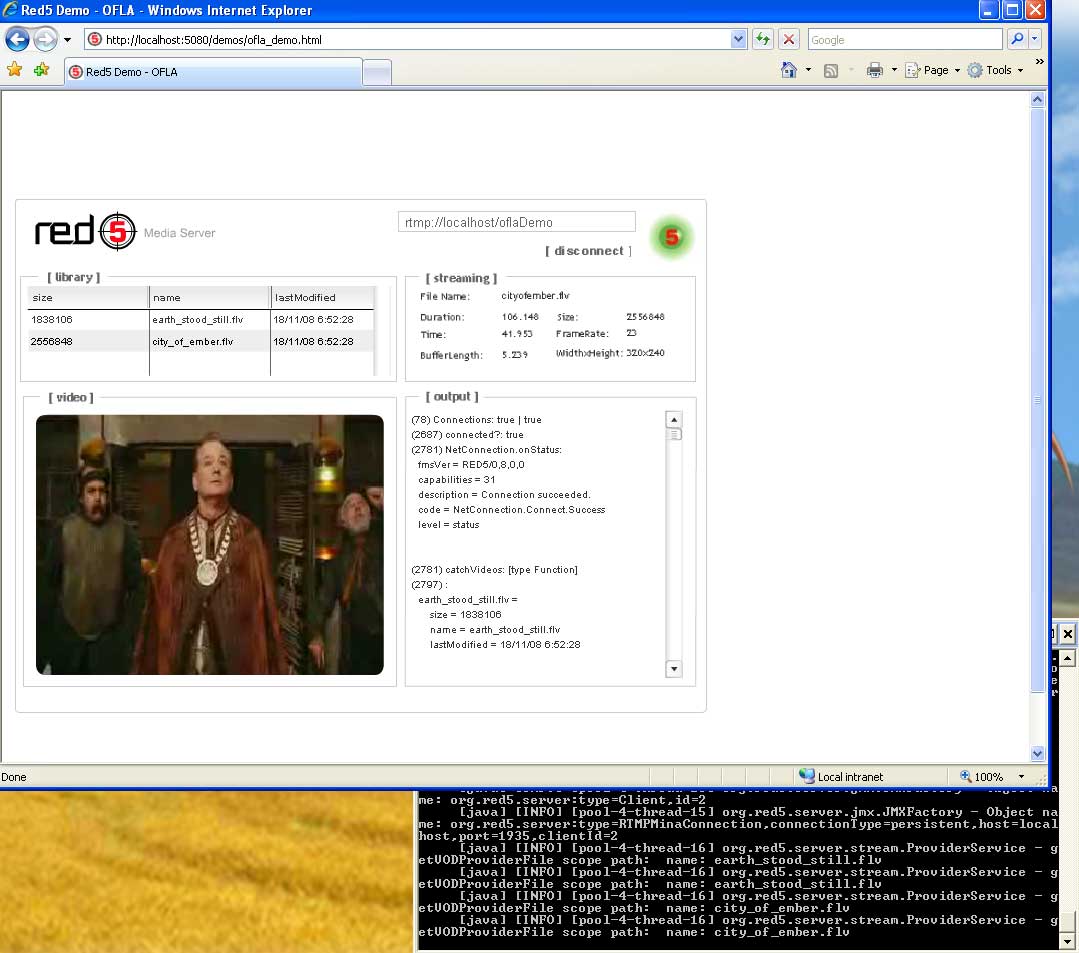This screenshot has height=953, width=1079.
Task: Select earth_stood_still.flv in the library
Action: [197, 319]
